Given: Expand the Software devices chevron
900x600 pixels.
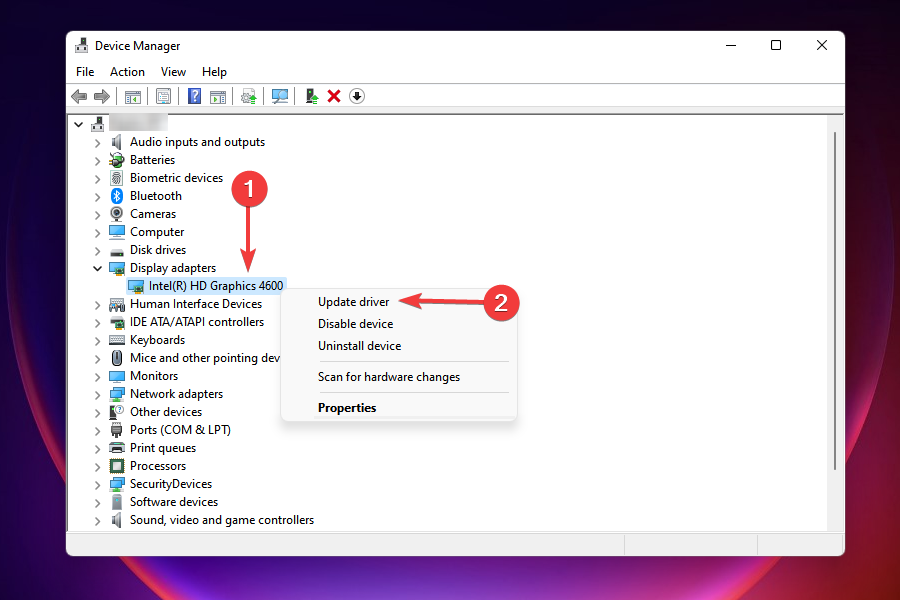Looking at the screenshot, I should 98,502.
